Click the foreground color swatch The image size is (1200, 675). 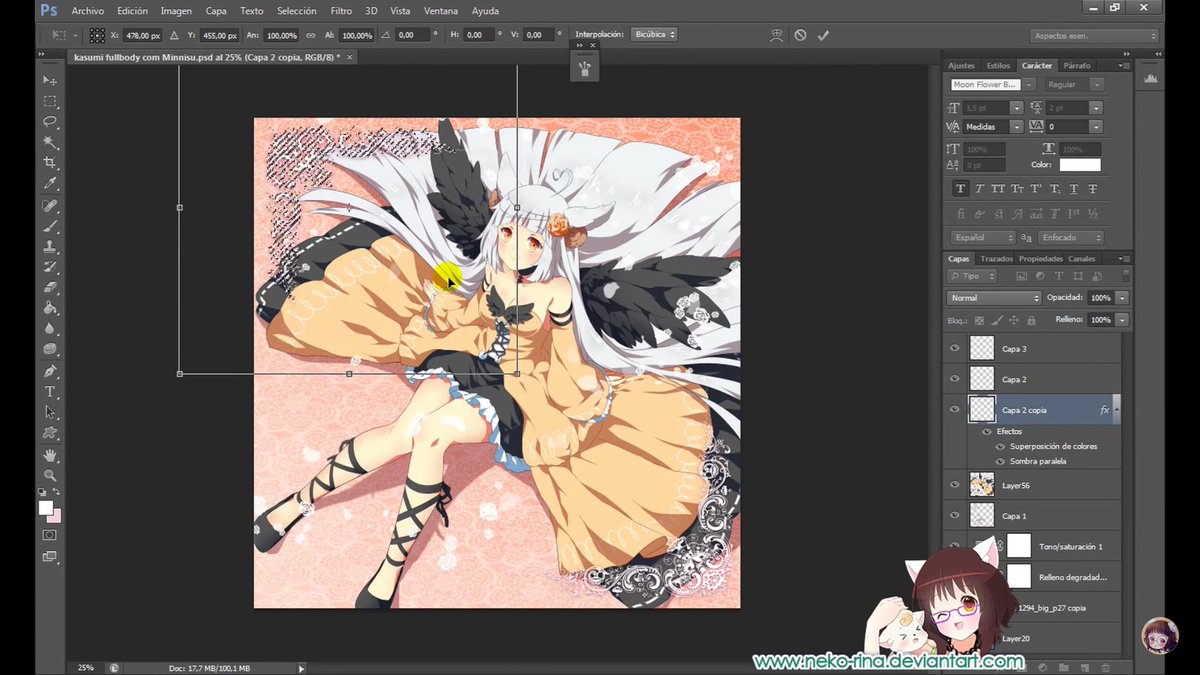pos(45,508)
